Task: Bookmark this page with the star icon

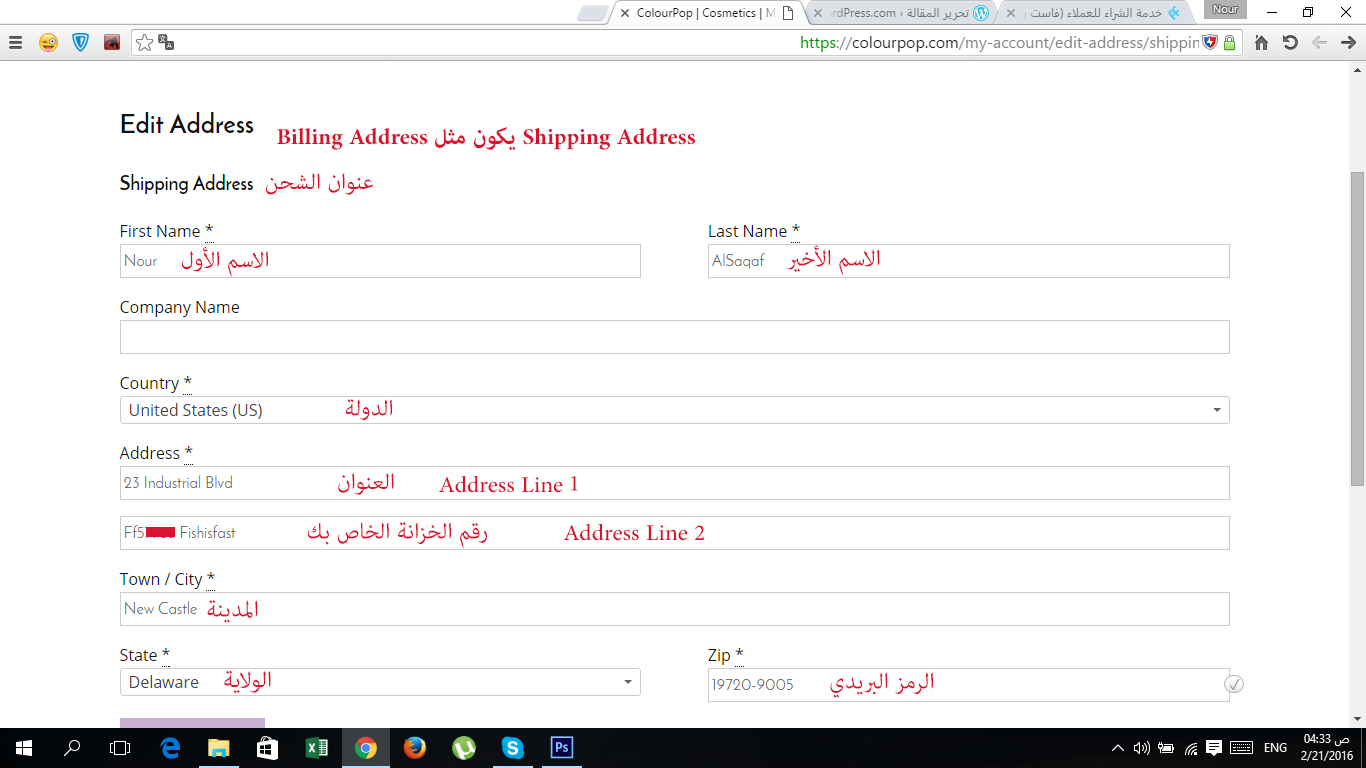Action: [x=145, y=43]
